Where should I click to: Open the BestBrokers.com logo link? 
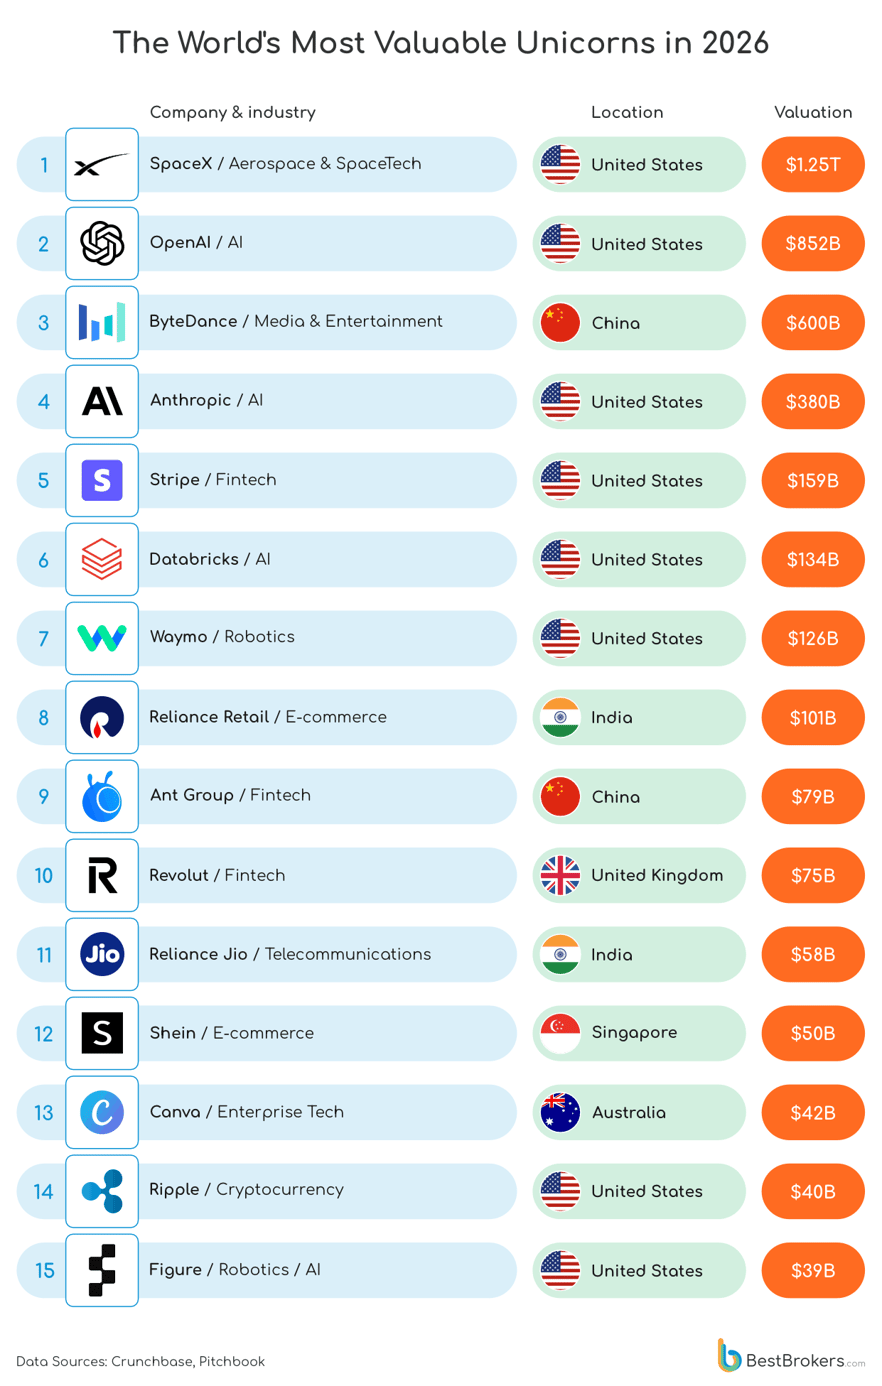790,1358
